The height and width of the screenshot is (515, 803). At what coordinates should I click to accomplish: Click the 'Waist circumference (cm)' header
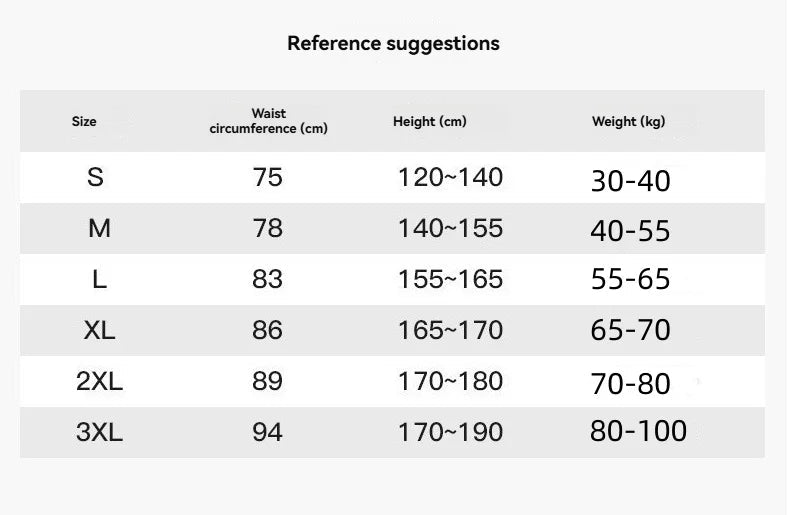pyautogui.click(x=268, y=121)
